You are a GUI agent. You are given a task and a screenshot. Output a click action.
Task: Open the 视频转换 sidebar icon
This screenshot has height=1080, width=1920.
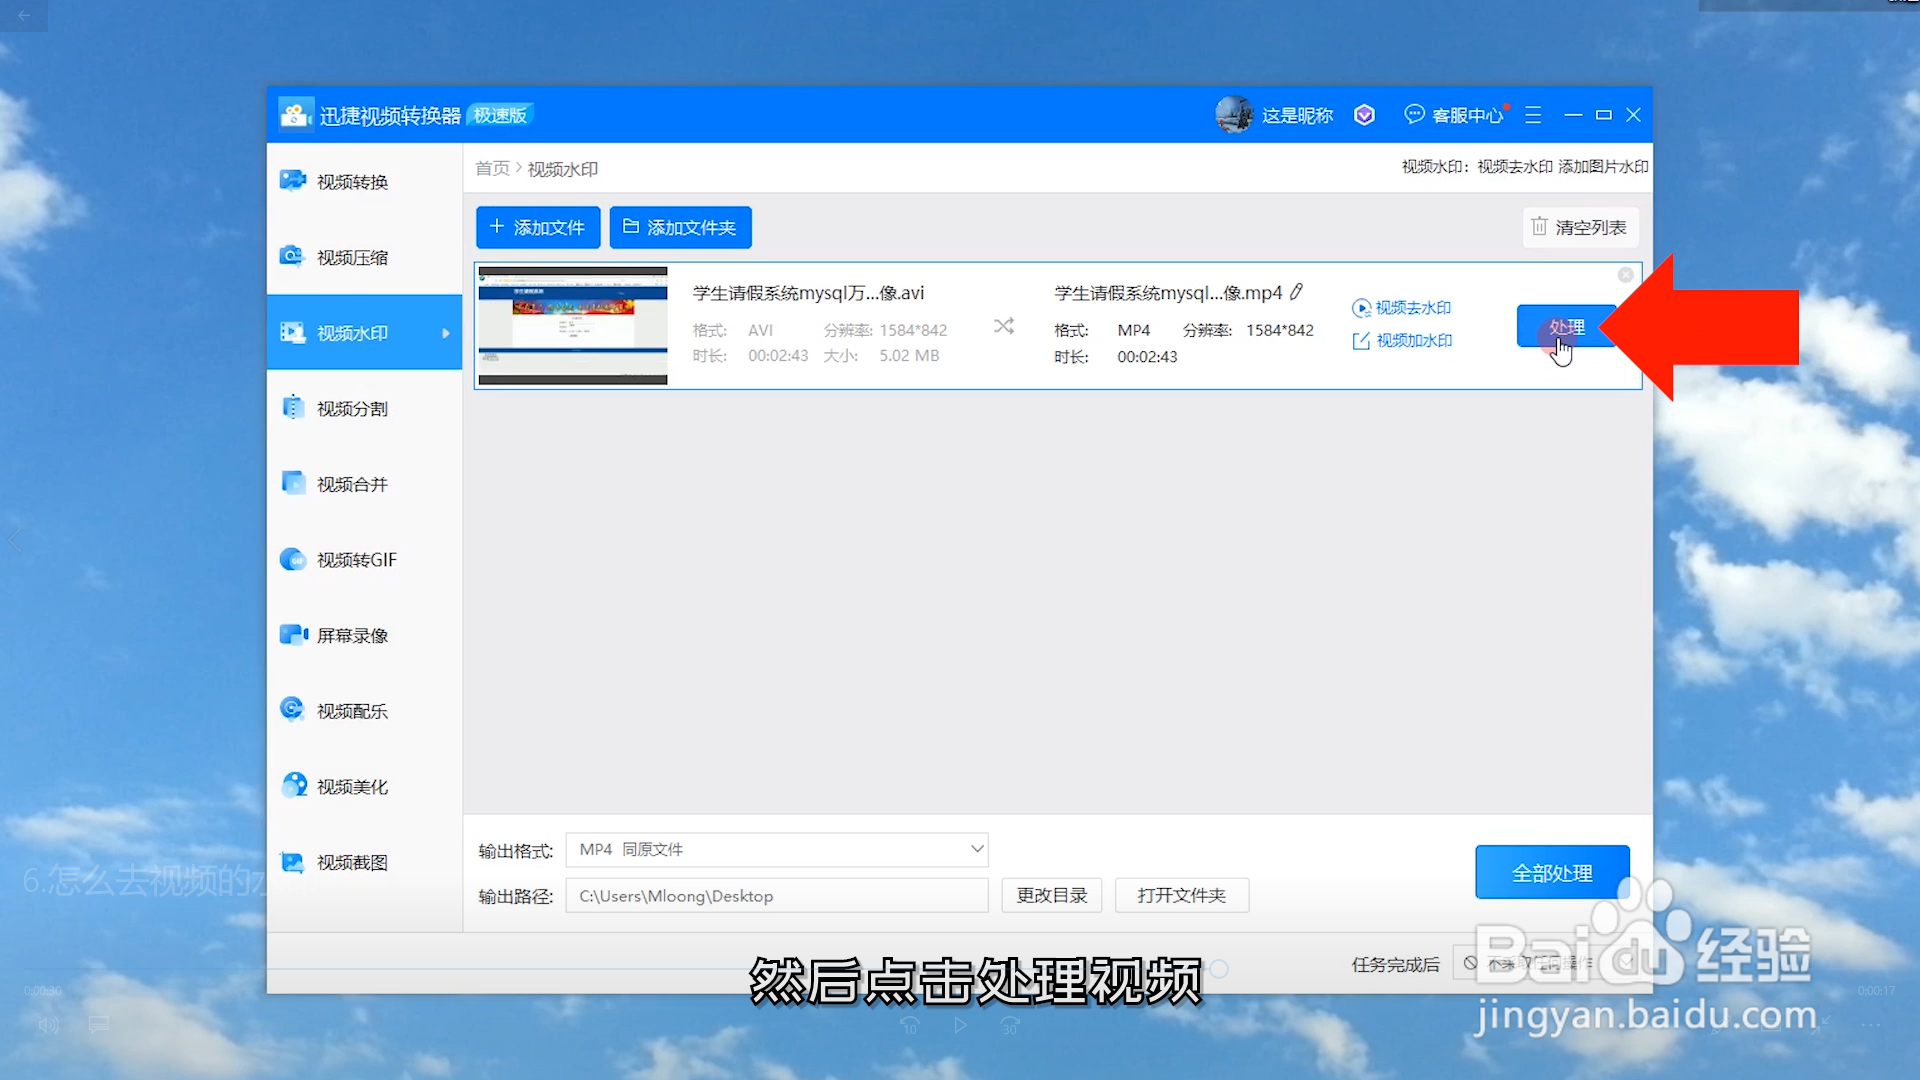pos(292,181)
